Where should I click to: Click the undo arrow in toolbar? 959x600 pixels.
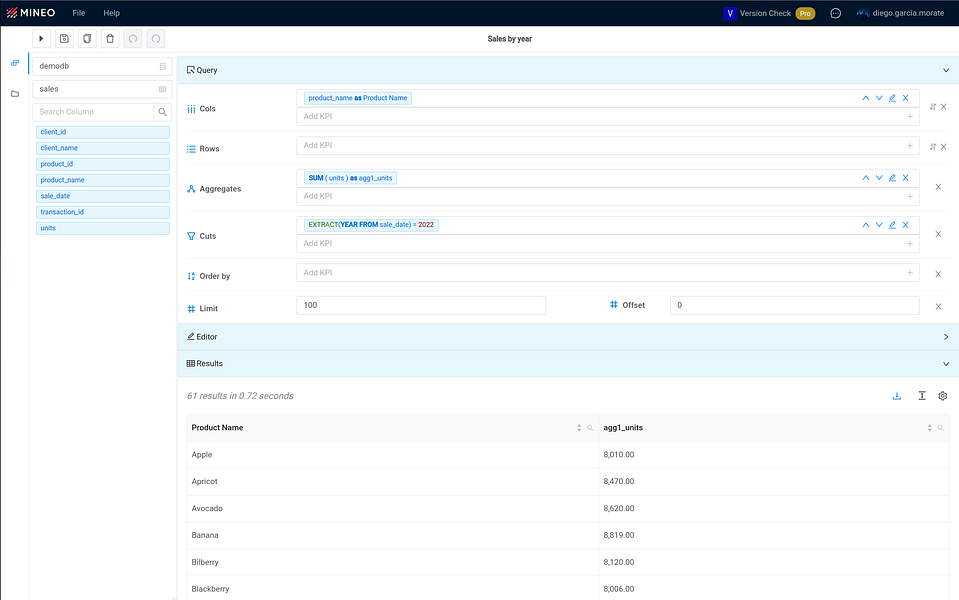pos(133,39)
